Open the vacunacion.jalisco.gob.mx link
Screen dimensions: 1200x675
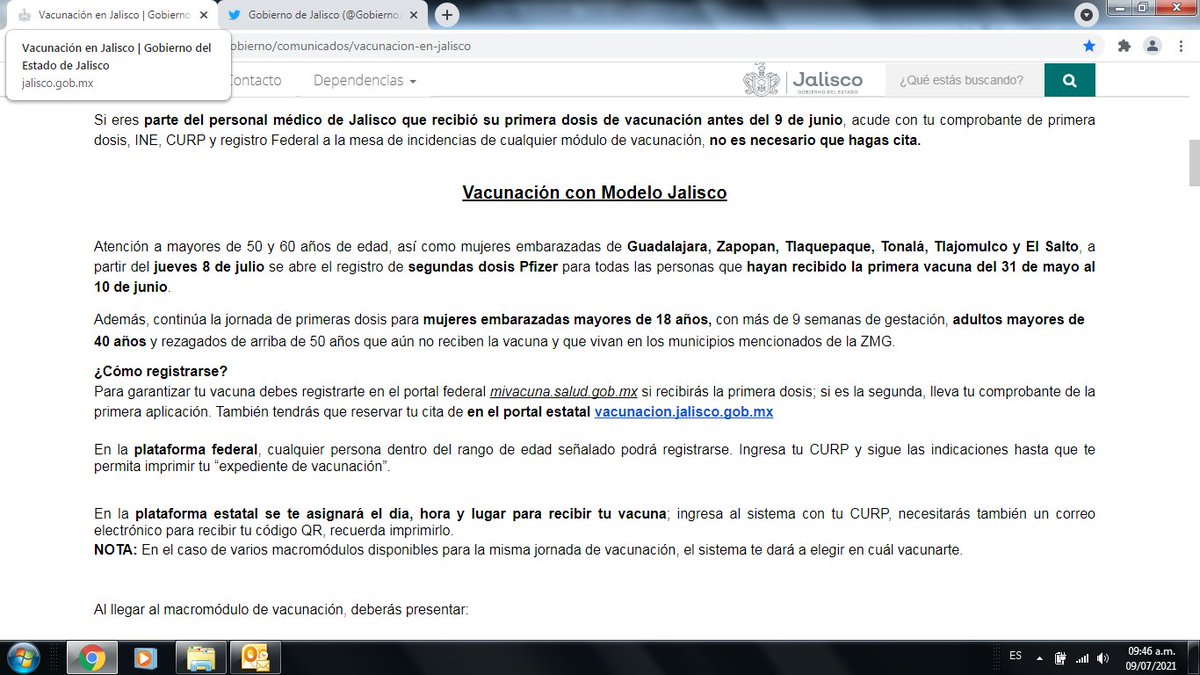tap(683, 412)
